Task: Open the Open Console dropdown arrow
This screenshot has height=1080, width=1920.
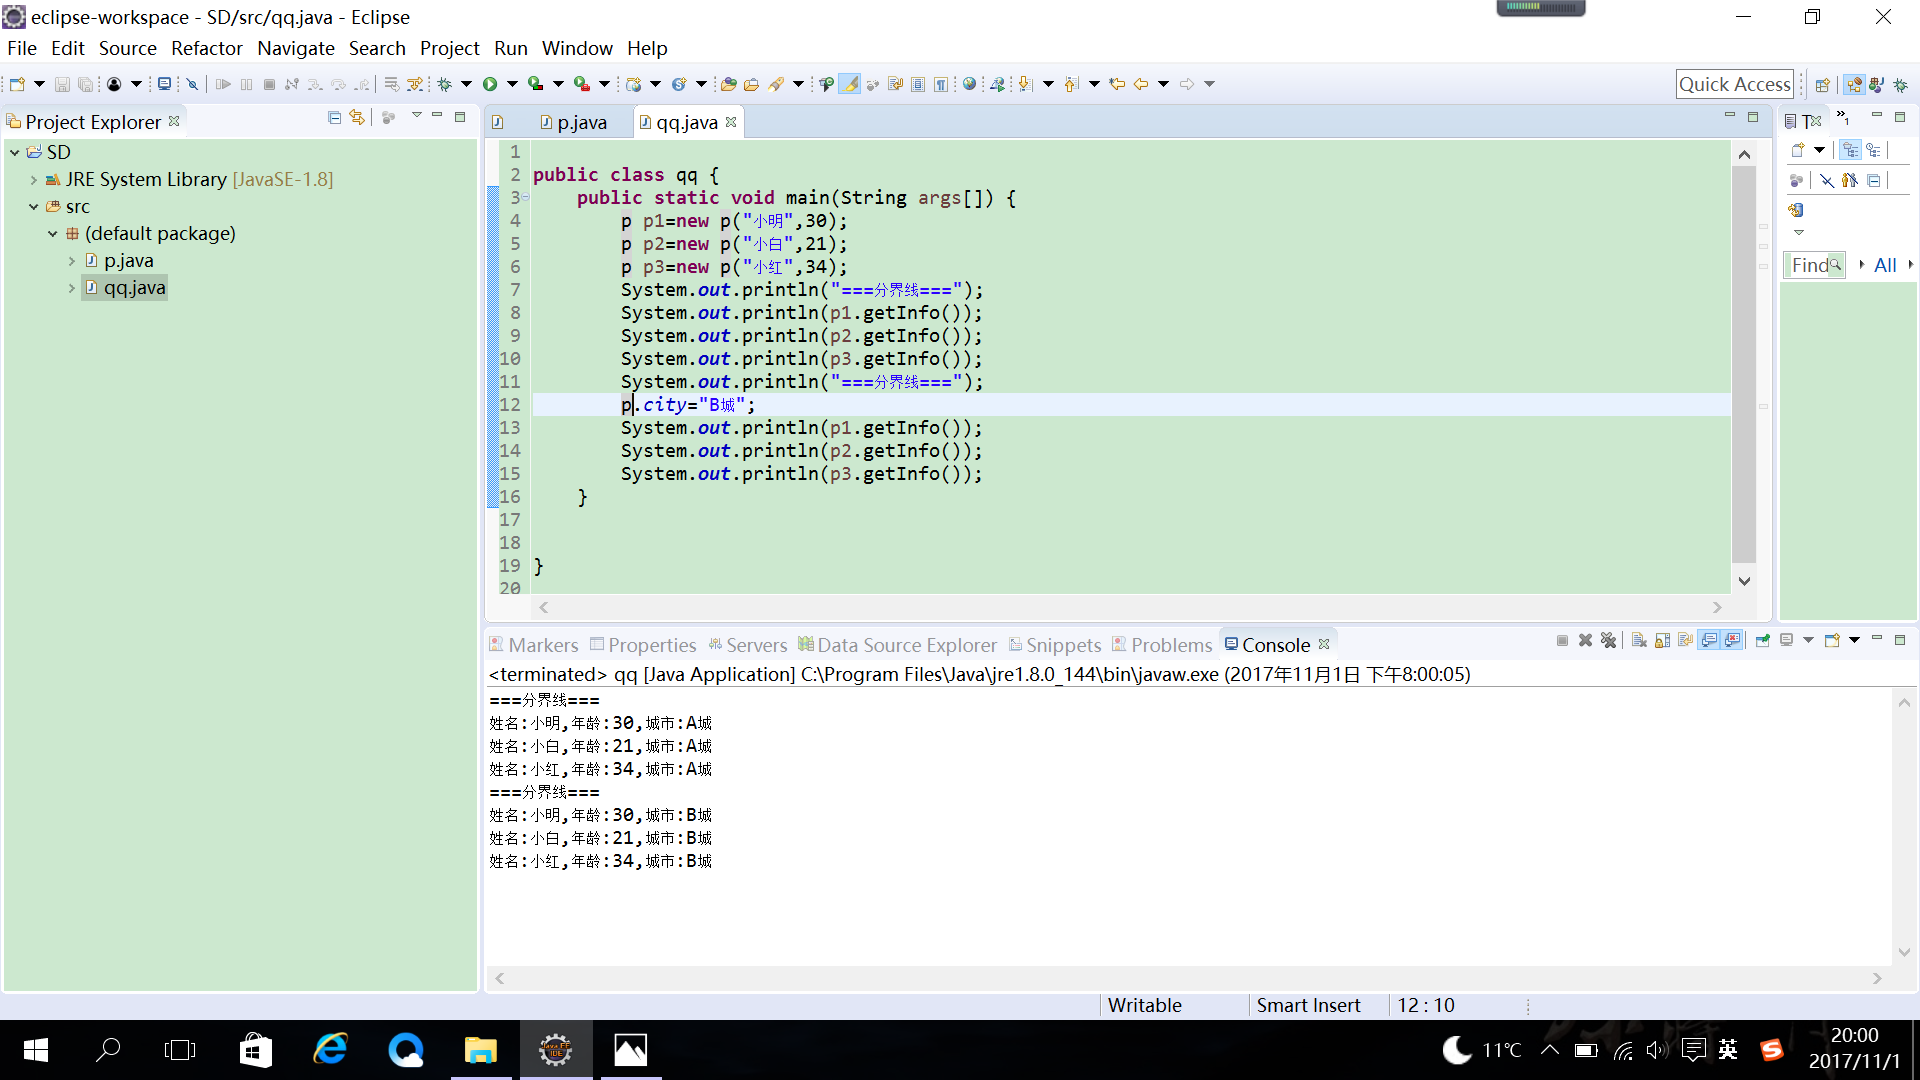Action: [x=1855, y=641]
